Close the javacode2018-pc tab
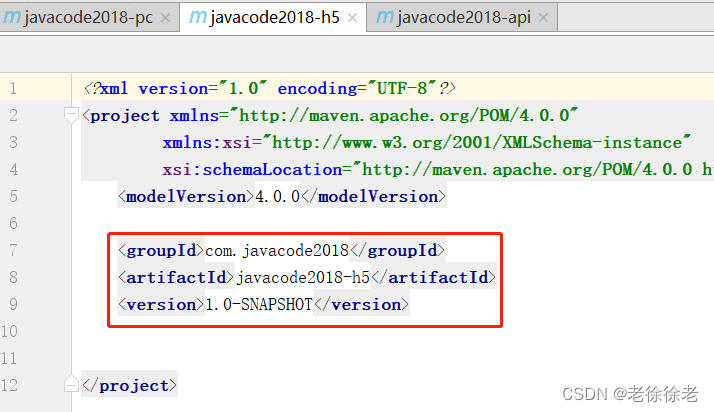Image resolution: width=714 pixels, height=412 pixels. 166,18
